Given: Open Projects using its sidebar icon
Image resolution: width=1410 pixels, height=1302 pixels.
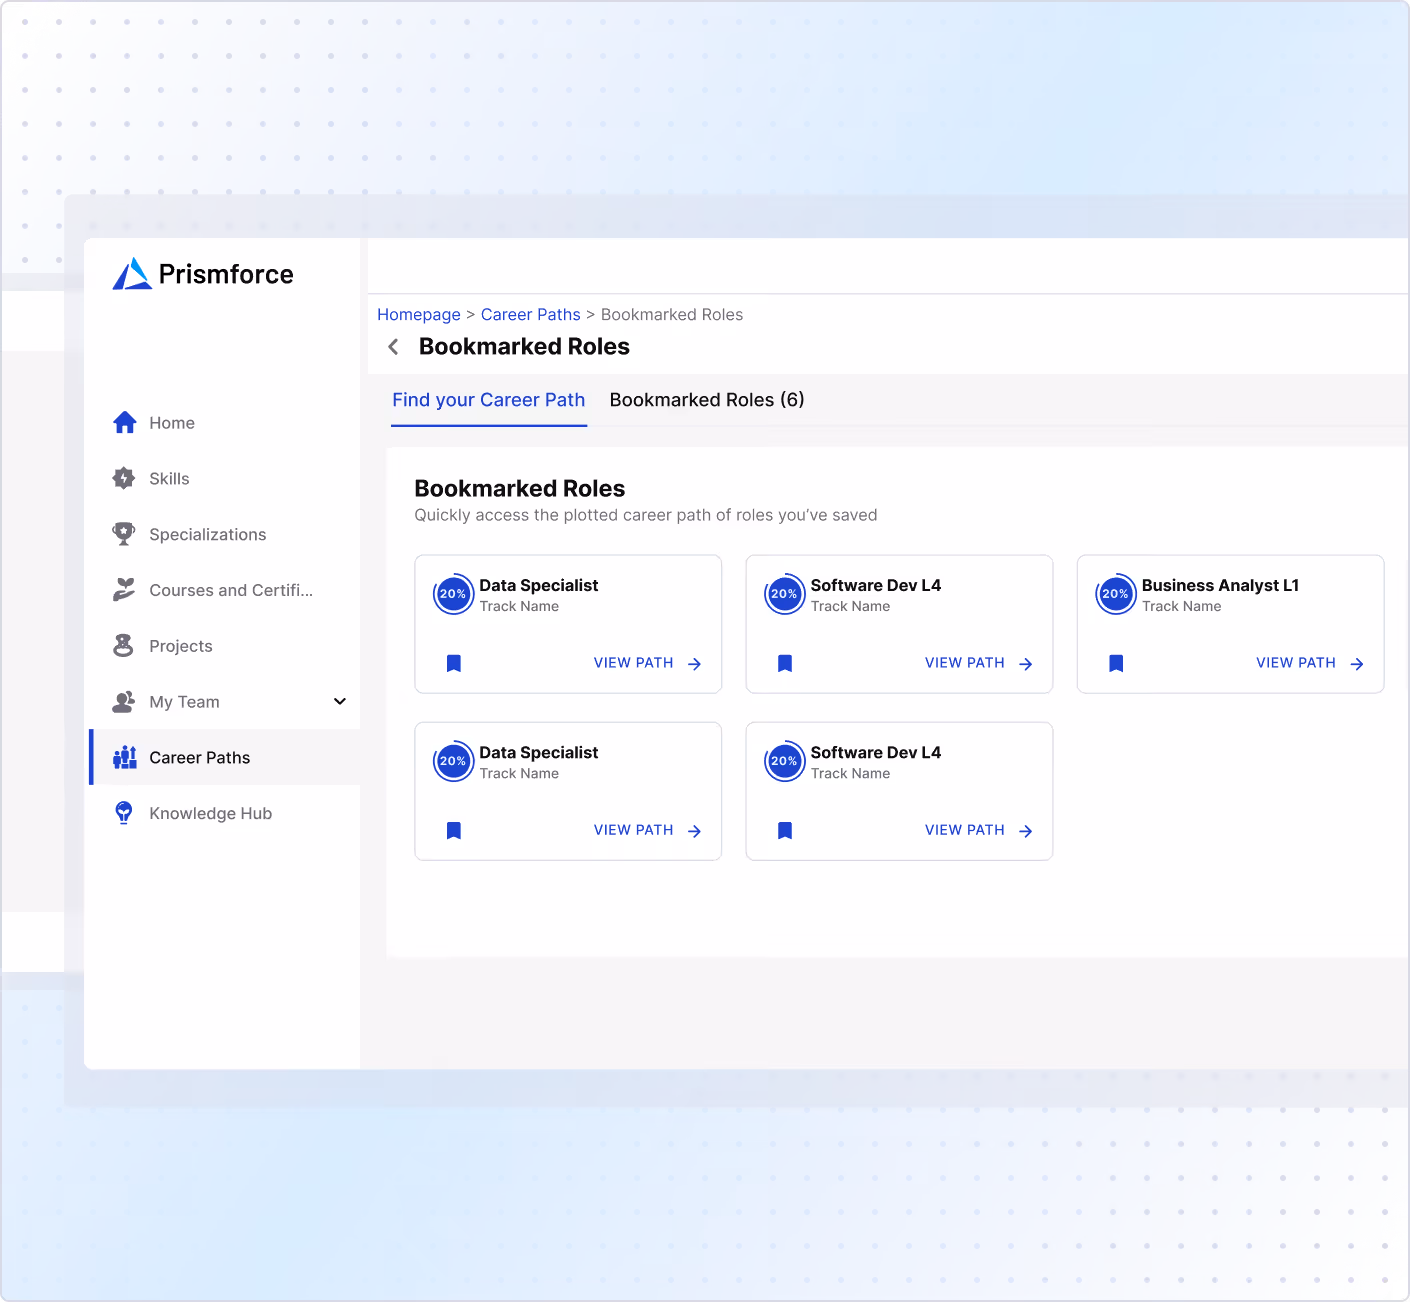Looking at the screenshot, I should 124,645.
